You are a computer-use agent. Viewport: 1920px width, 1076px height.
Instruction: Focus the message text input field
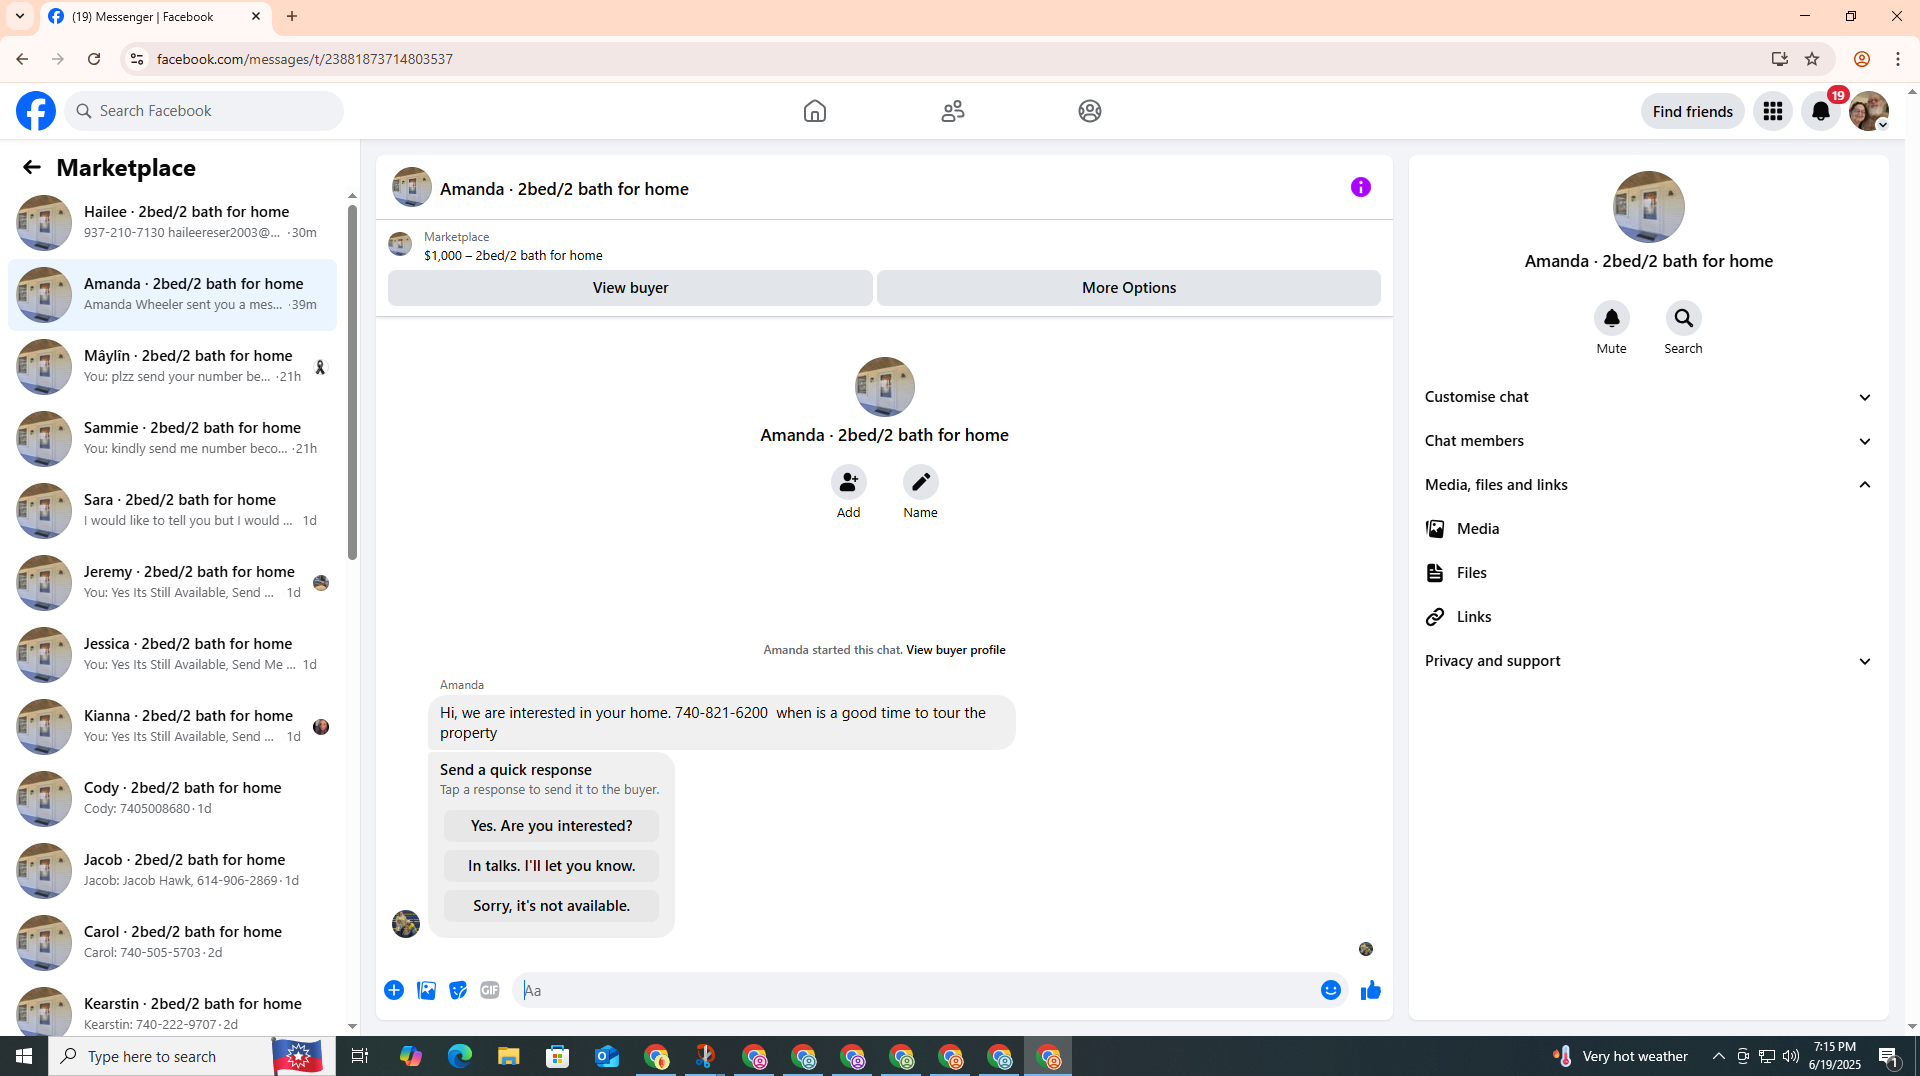coord(916,990)
